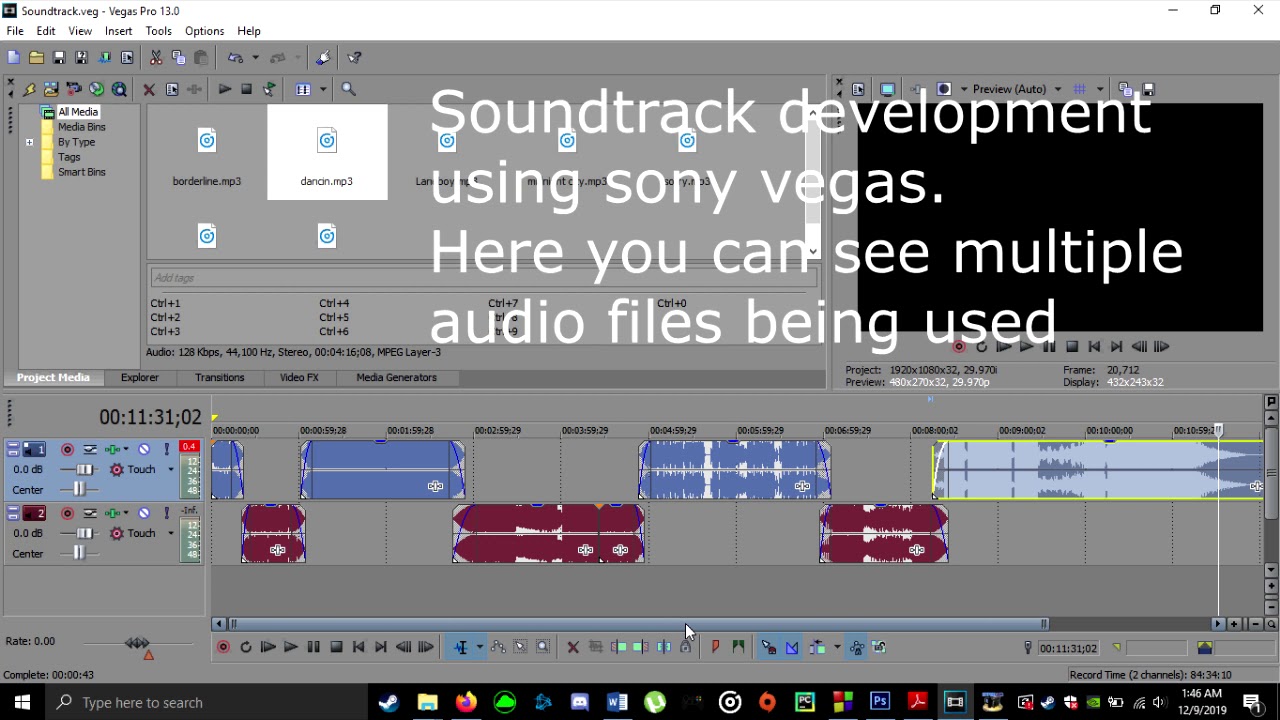The width and height of the screenshot is (1280, 720).
Task: Open the Views dropdown arrow in Project Media
Action: [322, 89]
